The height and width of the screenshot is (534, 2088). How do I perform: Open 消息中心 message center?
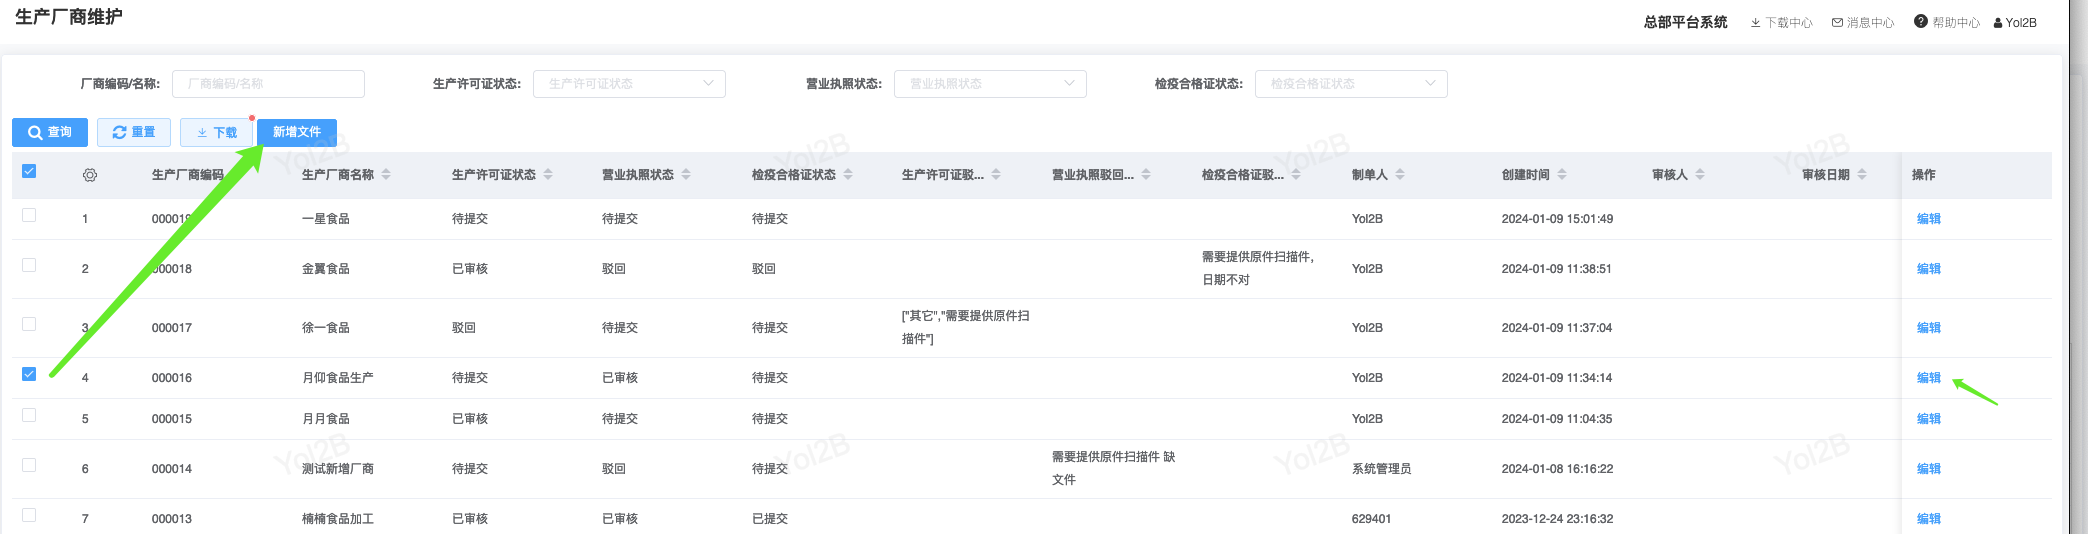[x=1863, y=22]
